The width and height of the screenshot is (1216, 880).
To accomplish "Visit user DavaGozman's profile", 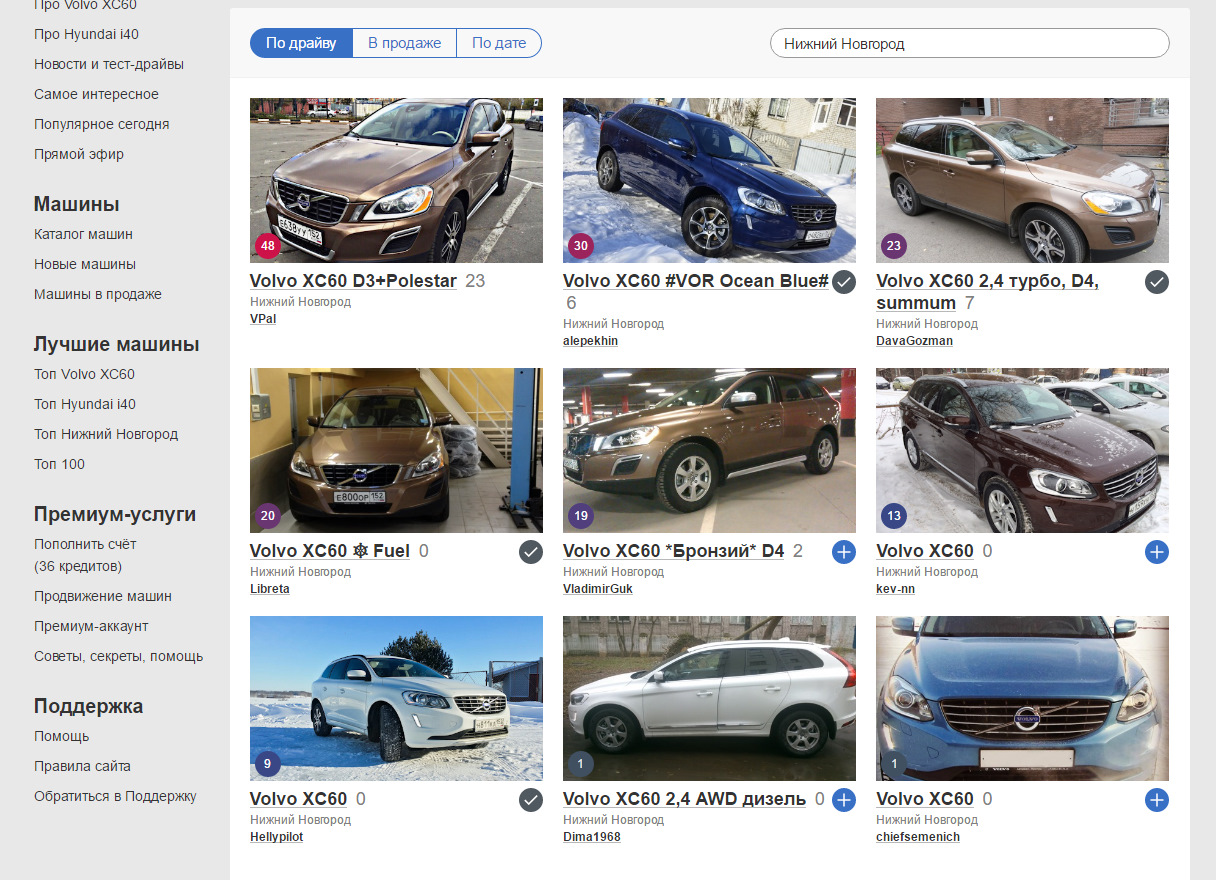I will click(914, 341).
